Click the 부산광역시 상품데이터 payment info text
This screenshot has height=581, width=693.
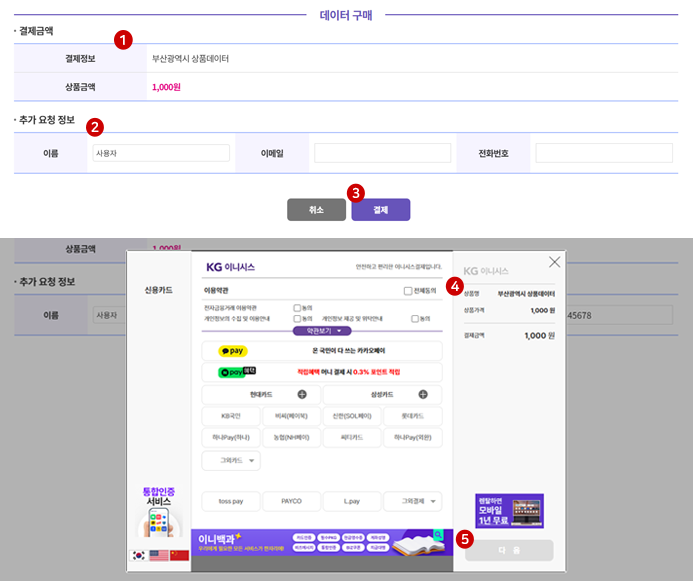click(190, 59)
